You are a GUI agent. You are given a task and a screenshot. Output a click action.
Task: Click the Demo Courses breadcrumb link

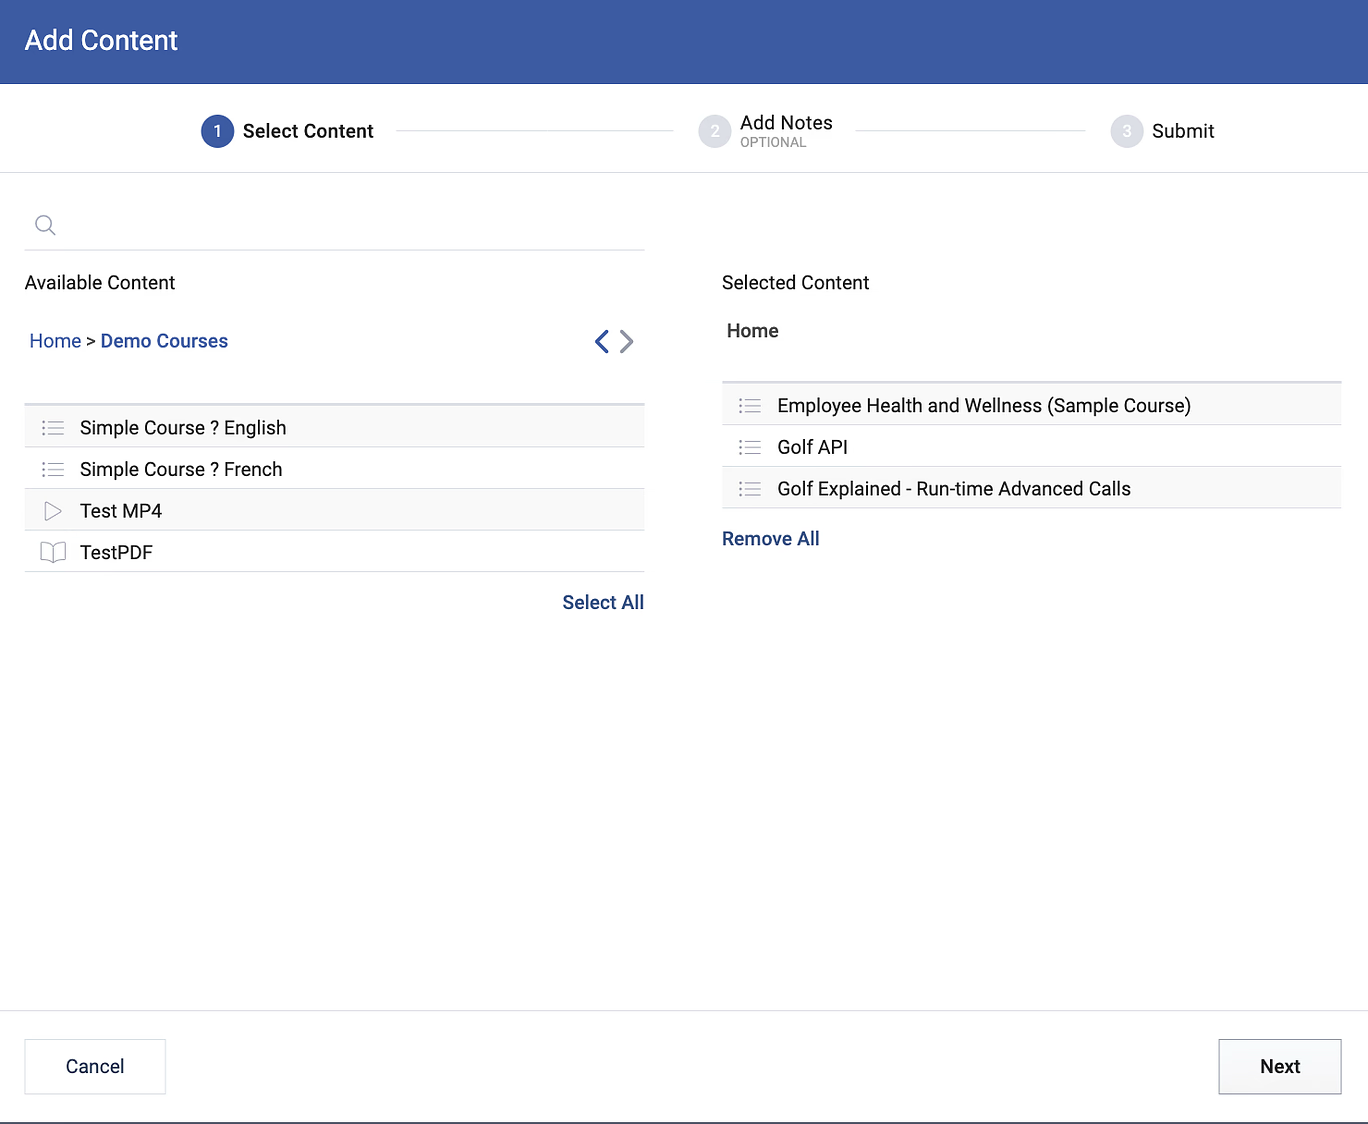[x=164, y=341]
